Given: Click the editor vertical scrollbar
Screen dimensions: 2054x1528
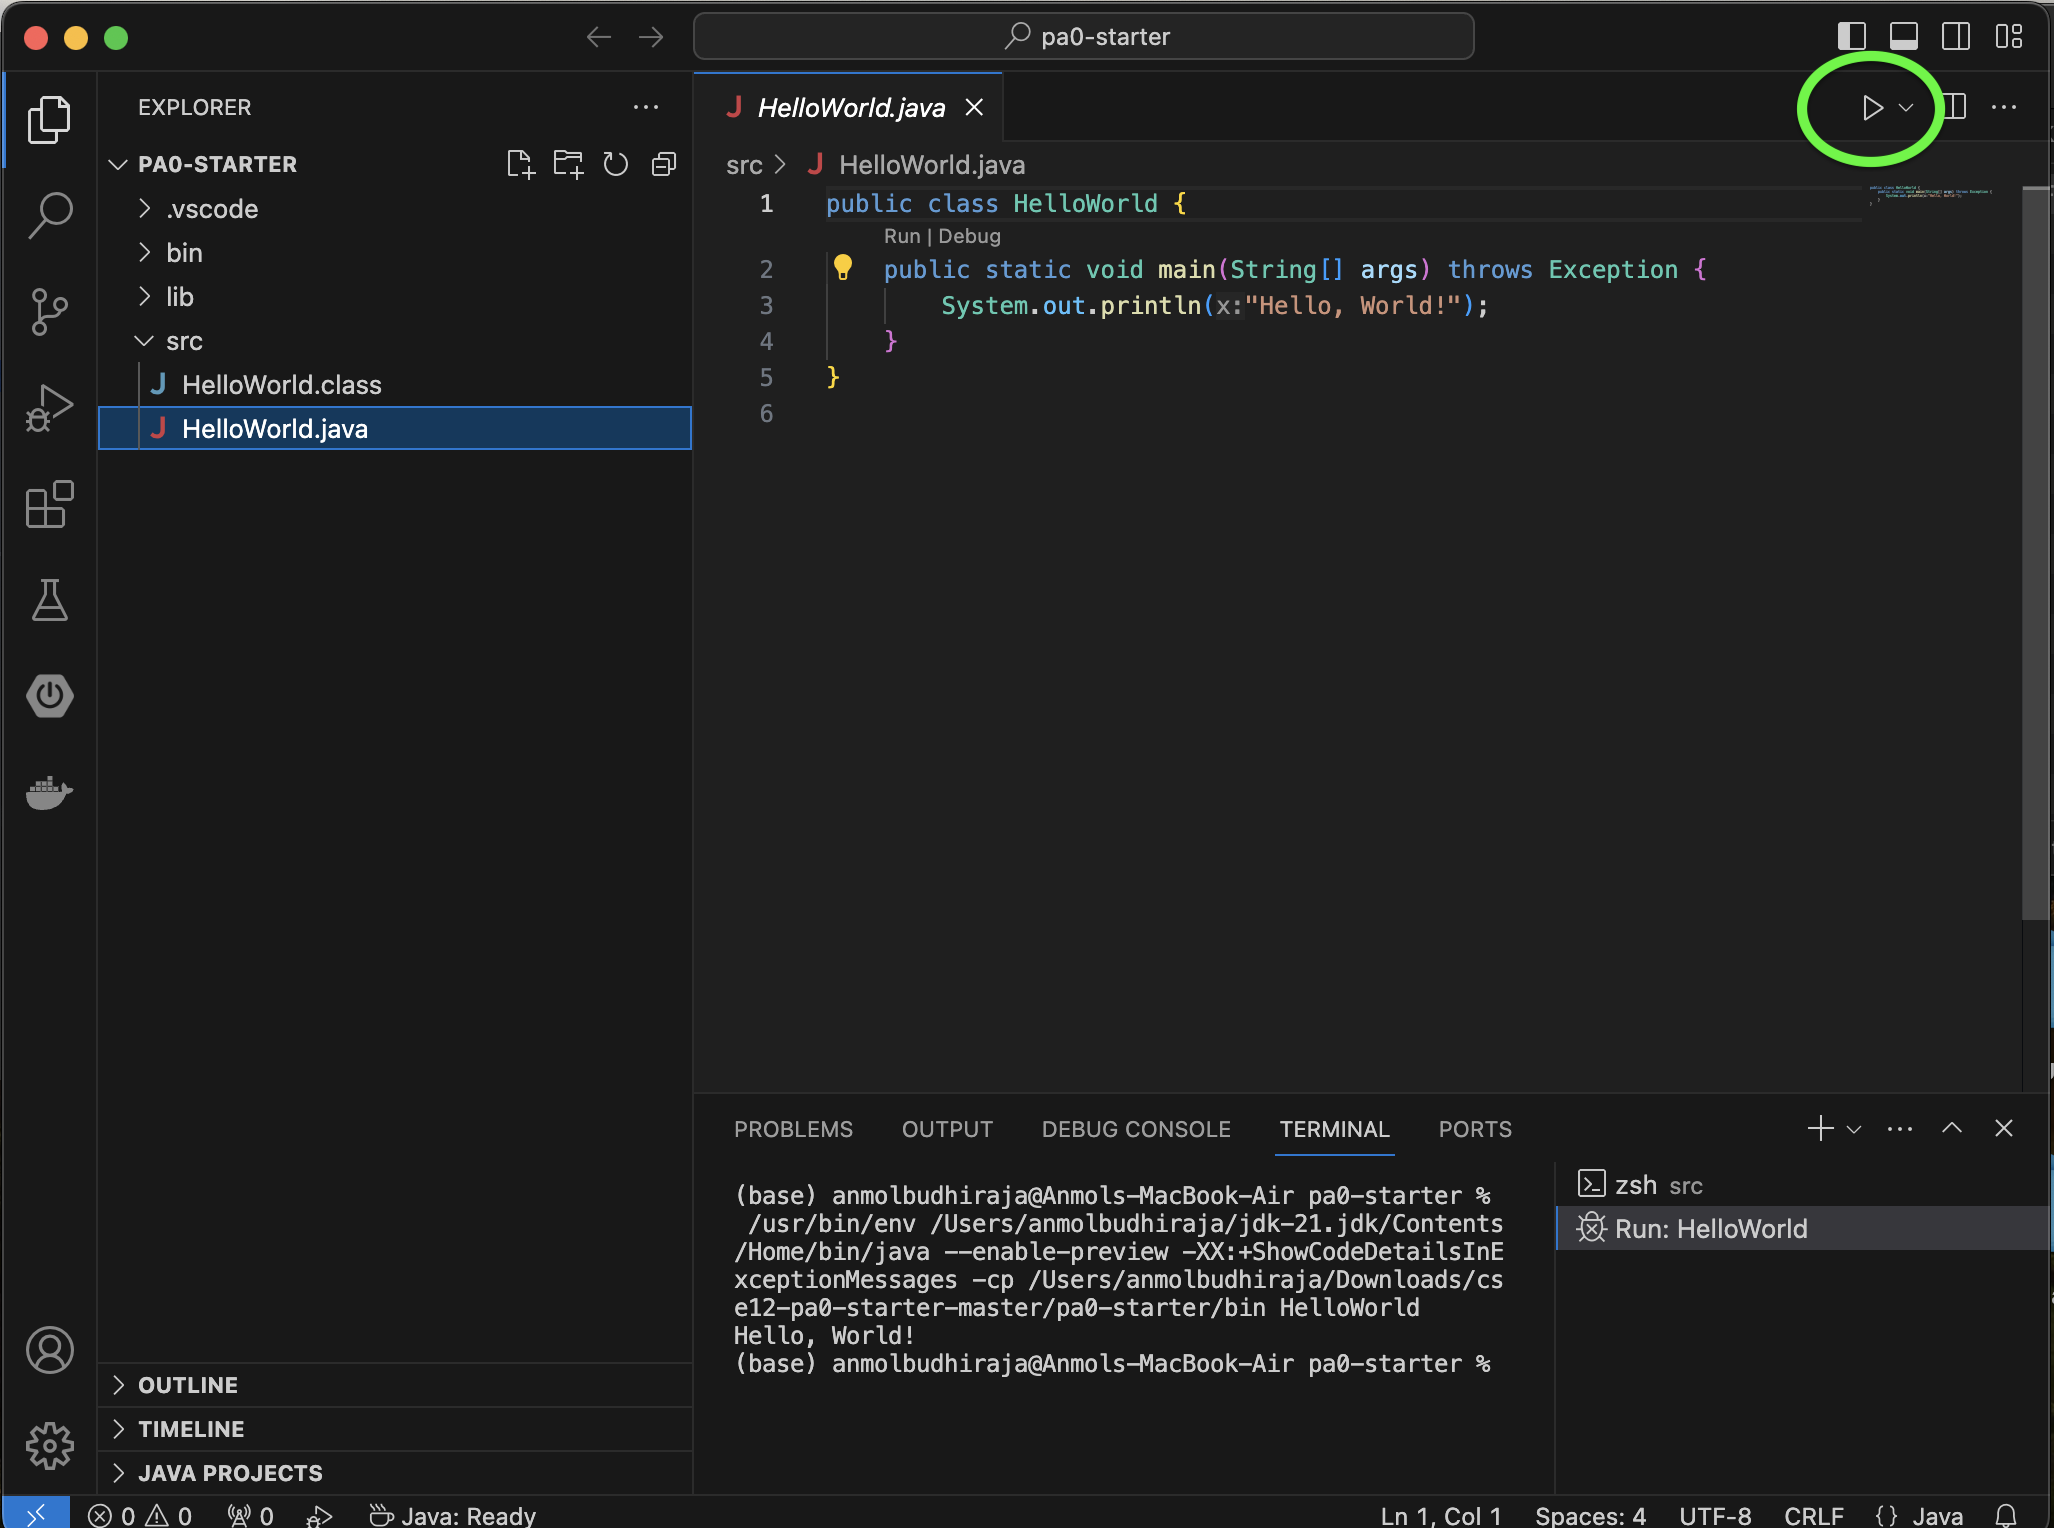Looking at the screenshot, I should [x=2035, y=553].
